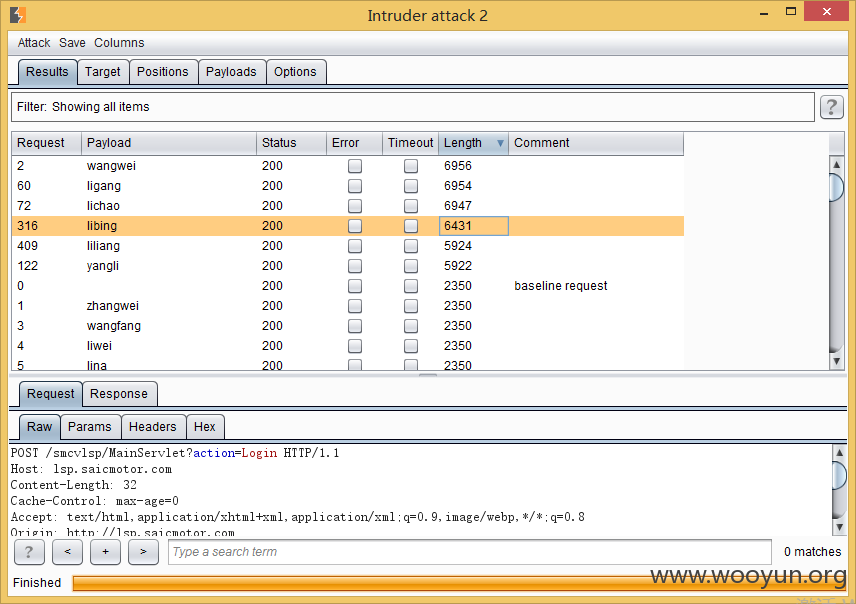Viewport: 856px width, 604px height.
Task: Go to next search match arrow
Action: point(143,552)
